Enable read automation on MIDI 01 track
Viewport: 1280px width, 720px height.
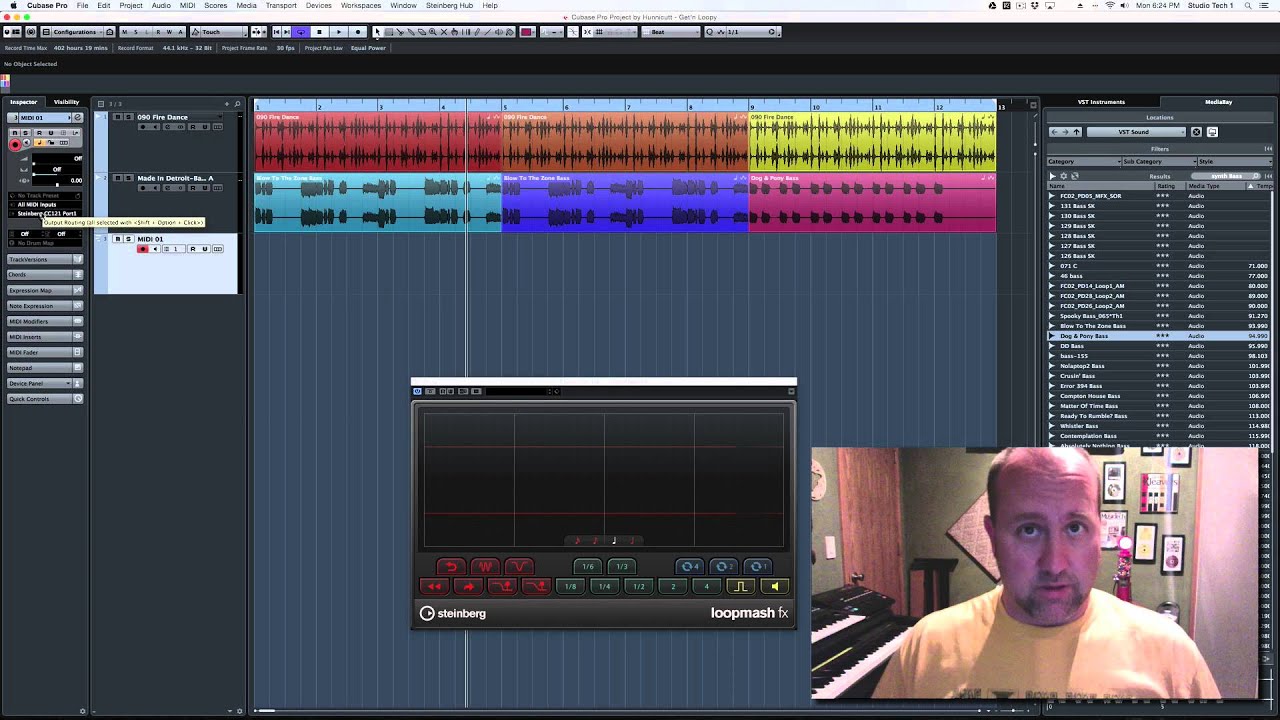(x=193, y=249)
